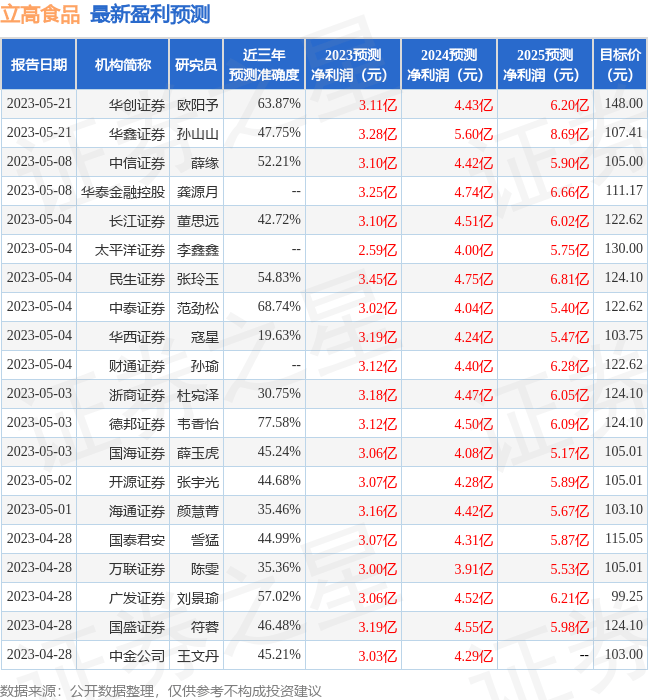Image resolution: width=648 pixels, height=700 pixels.
Task: Click 2024 profit forecast 5.60亿
Action: click(x=474, y=134)
